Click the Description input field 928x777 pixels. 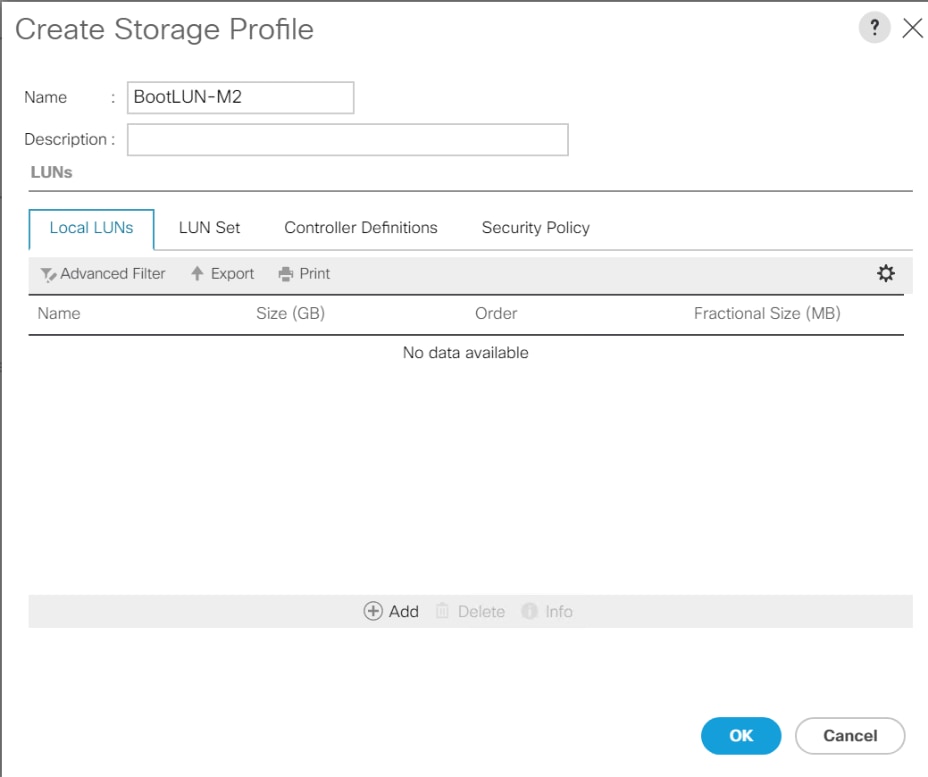tap(347, 139)
